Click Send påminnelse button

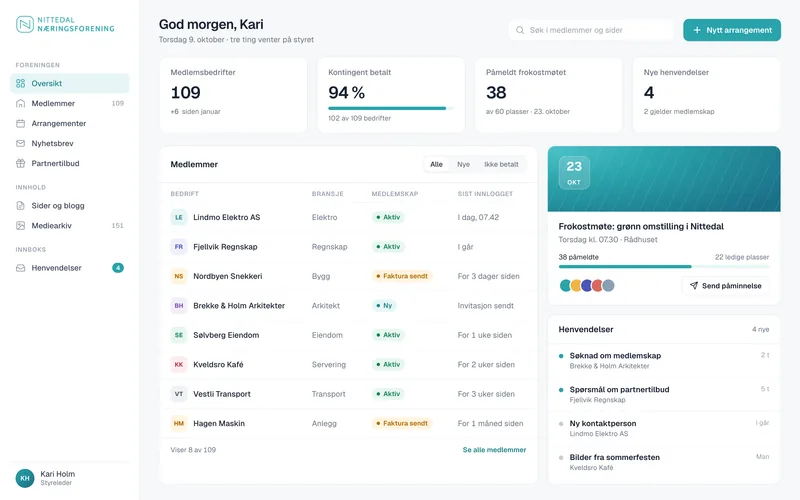(x=726, y=286)
